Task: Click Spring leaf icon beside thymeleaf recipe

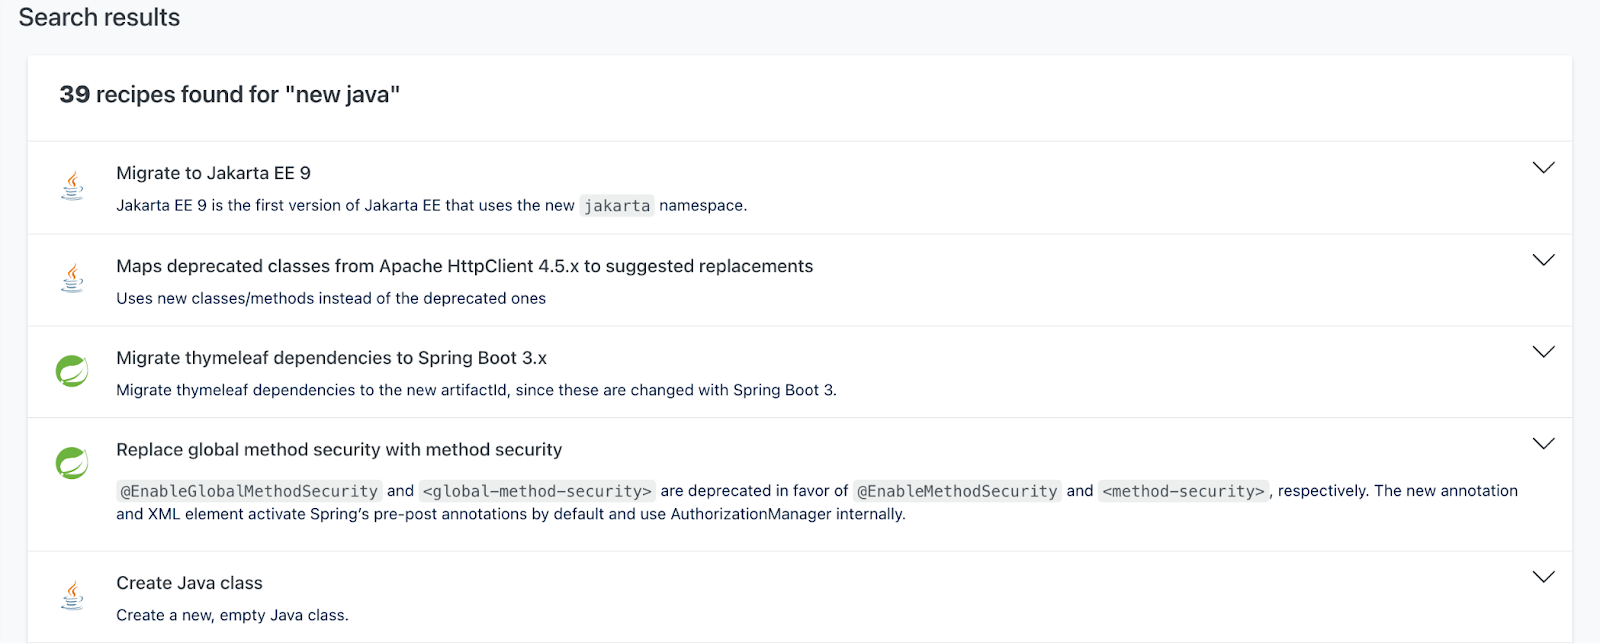Action: 72,371
